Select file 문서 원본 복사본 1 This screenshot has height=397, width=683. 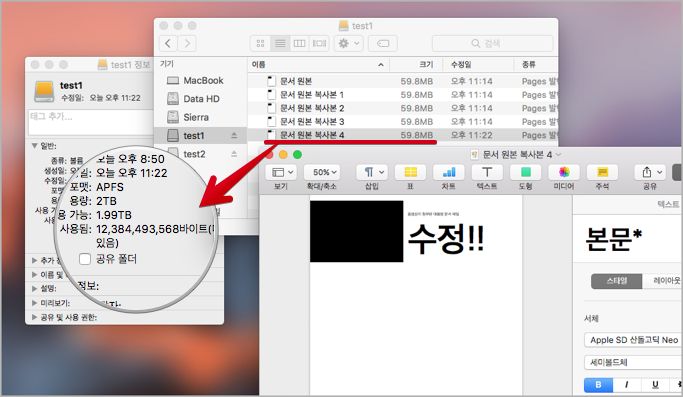(403, 95)
